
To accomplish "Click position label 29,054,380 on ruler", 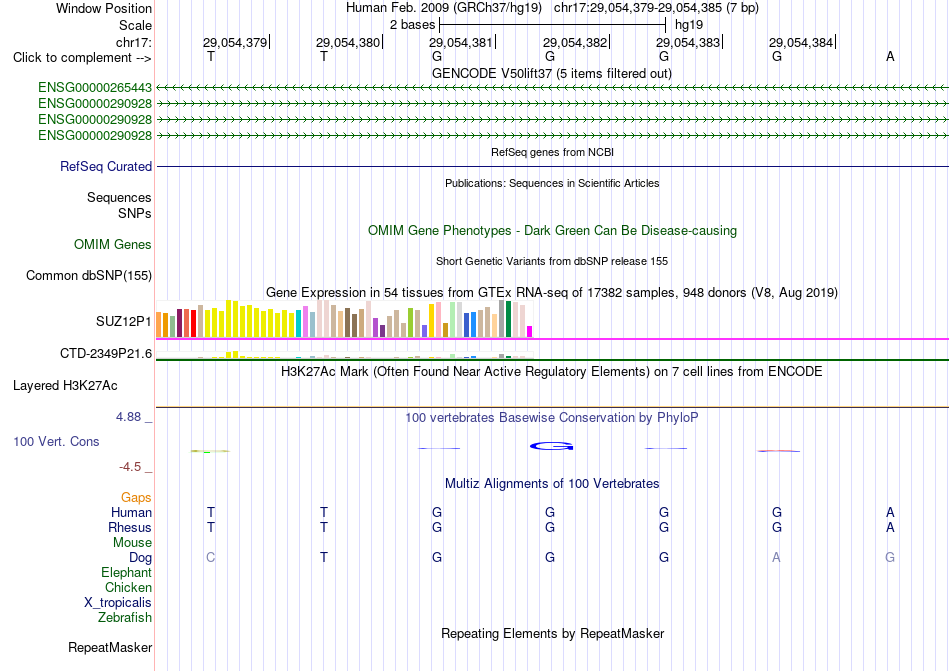I will tap(348, 42).
